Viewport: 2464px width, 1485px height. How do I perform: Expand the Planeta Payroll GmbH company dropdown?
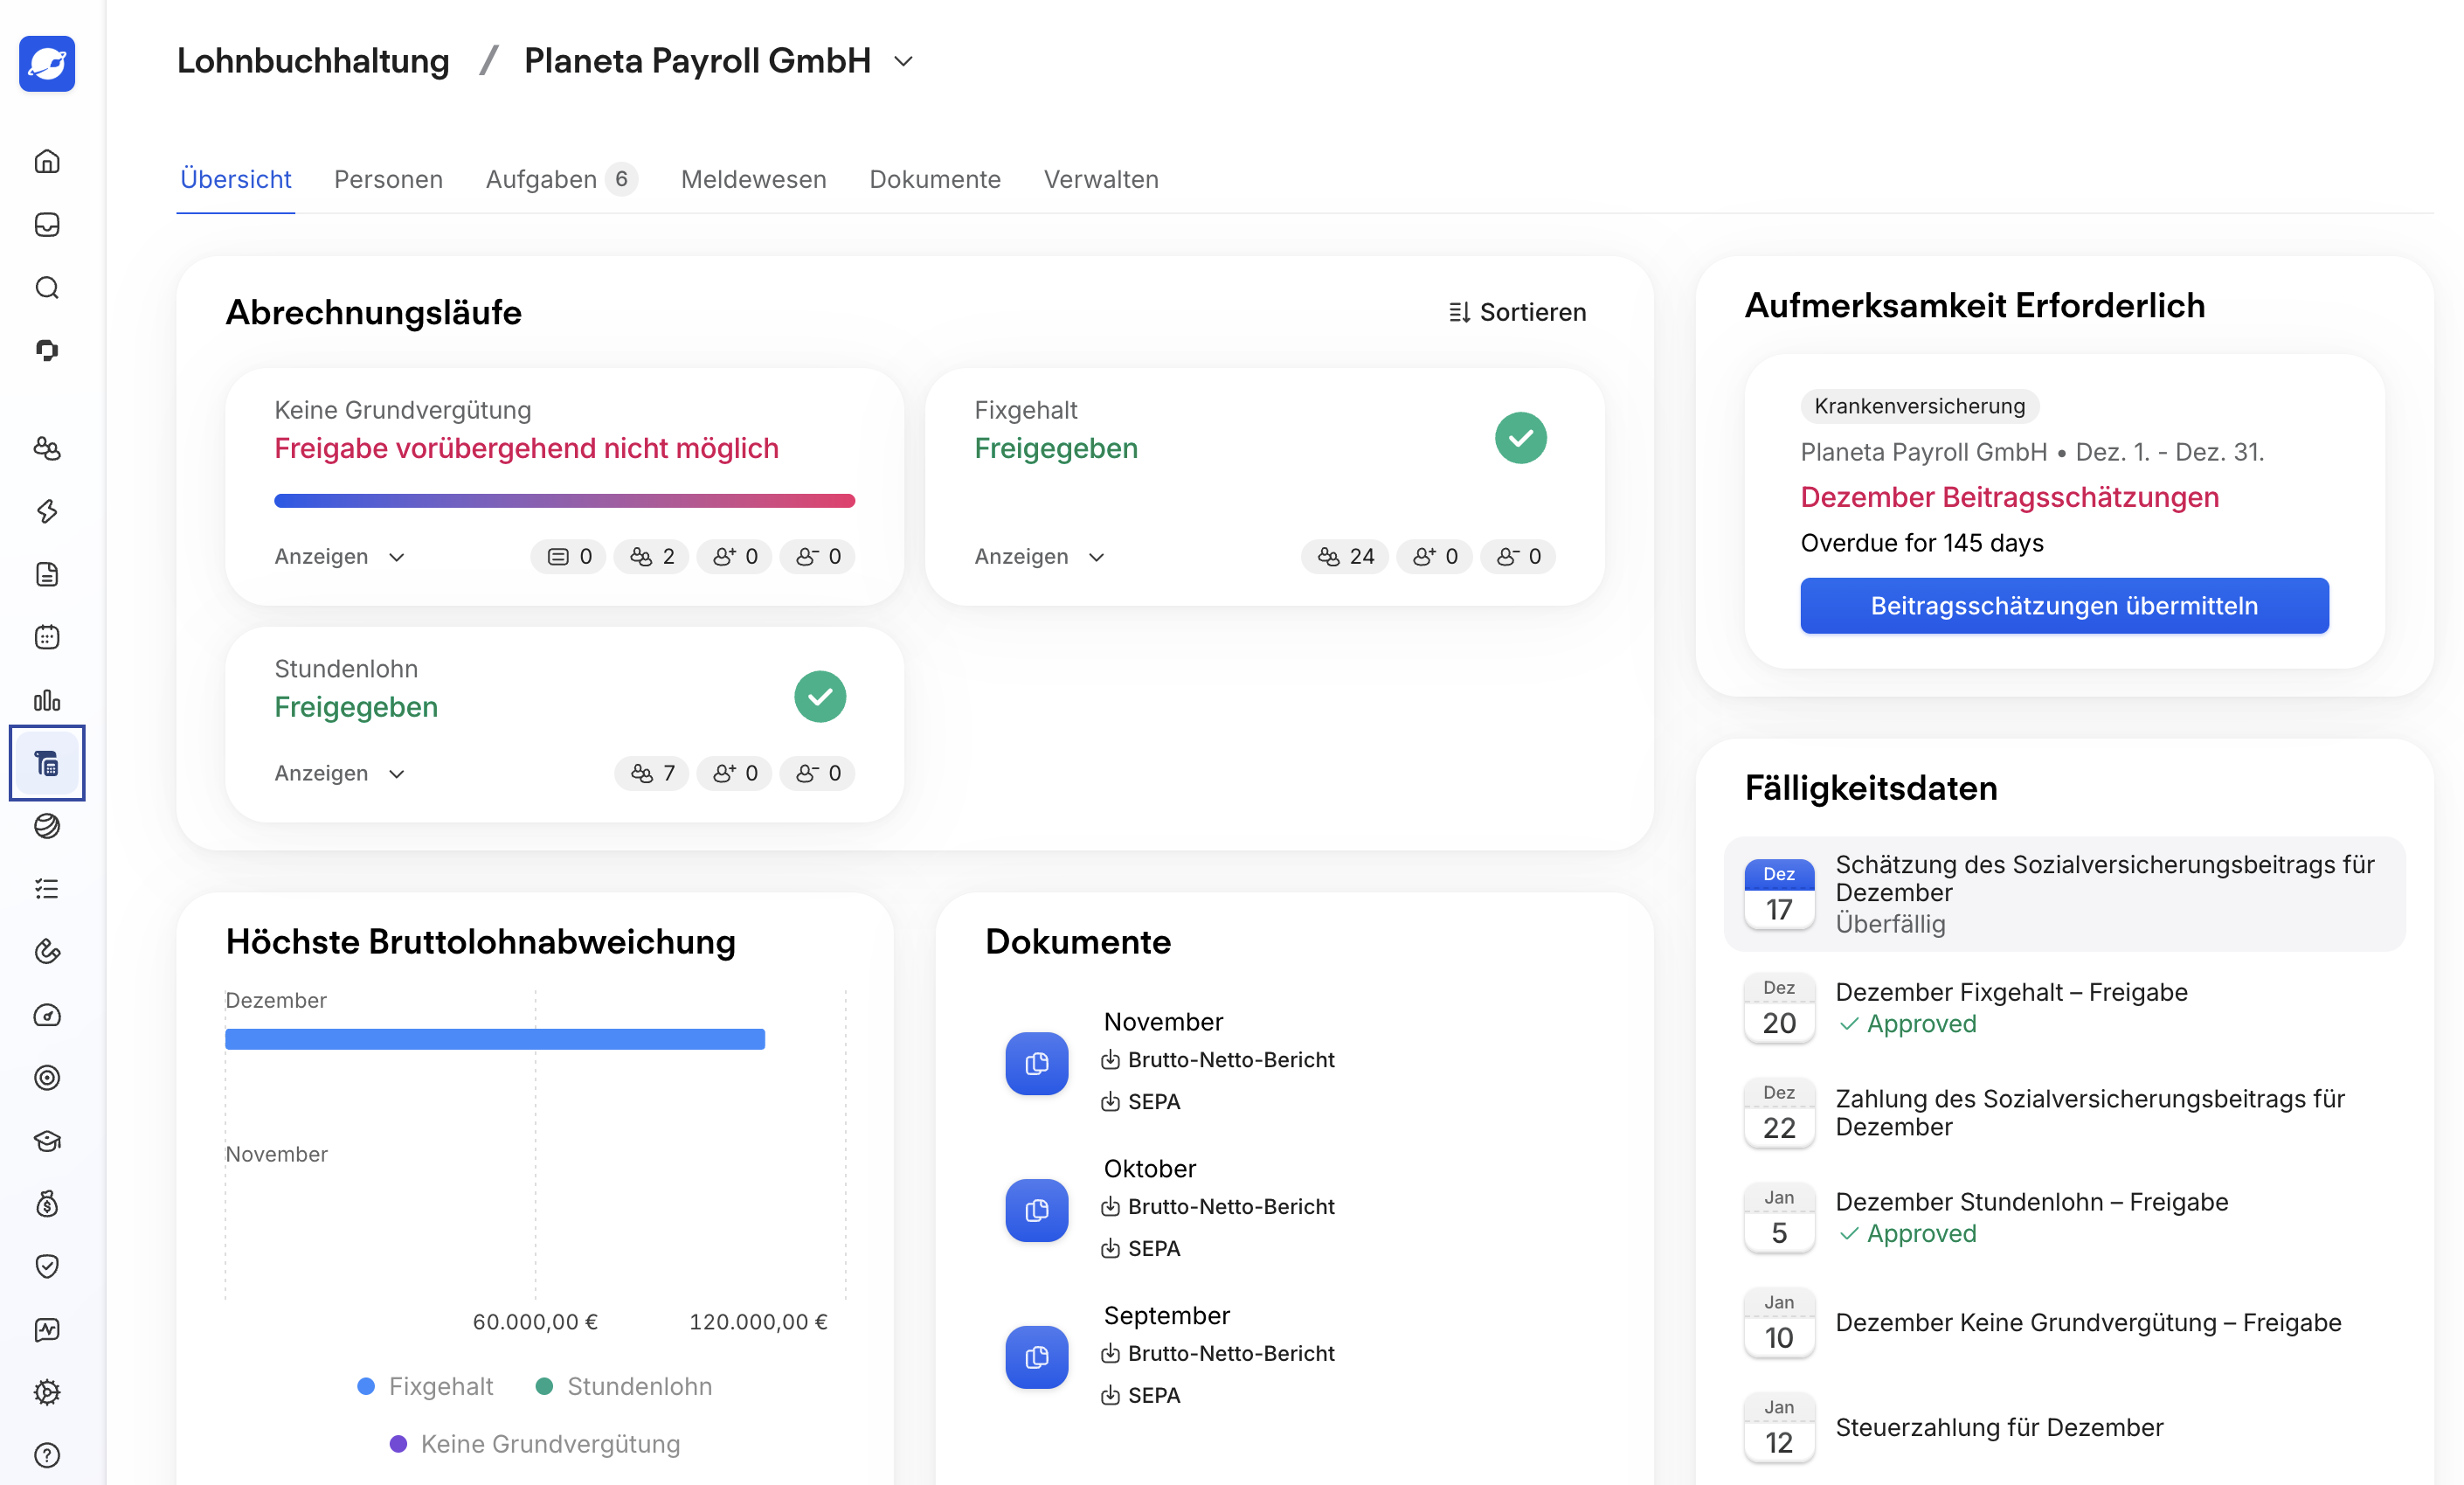903,61
